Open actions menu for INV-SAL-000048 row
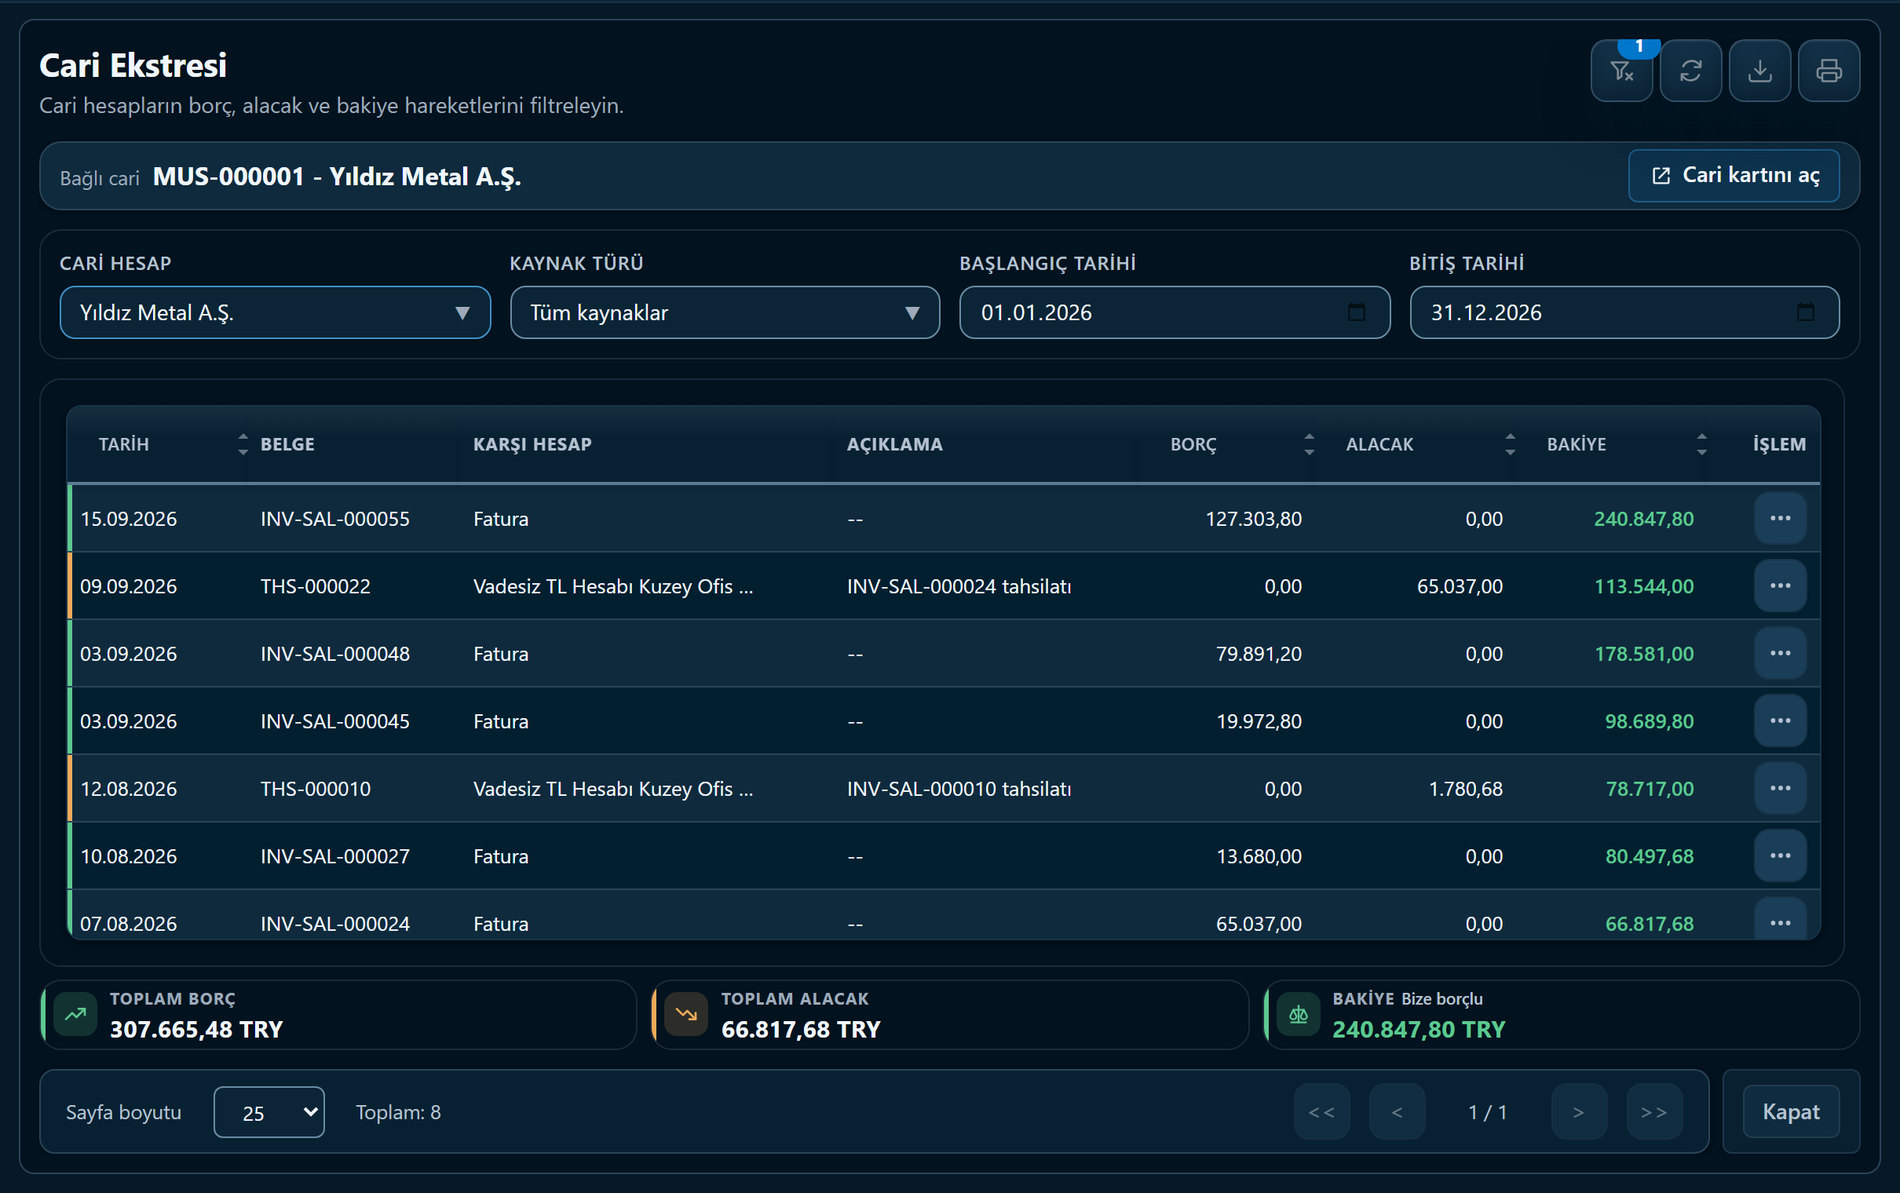 1780,653
